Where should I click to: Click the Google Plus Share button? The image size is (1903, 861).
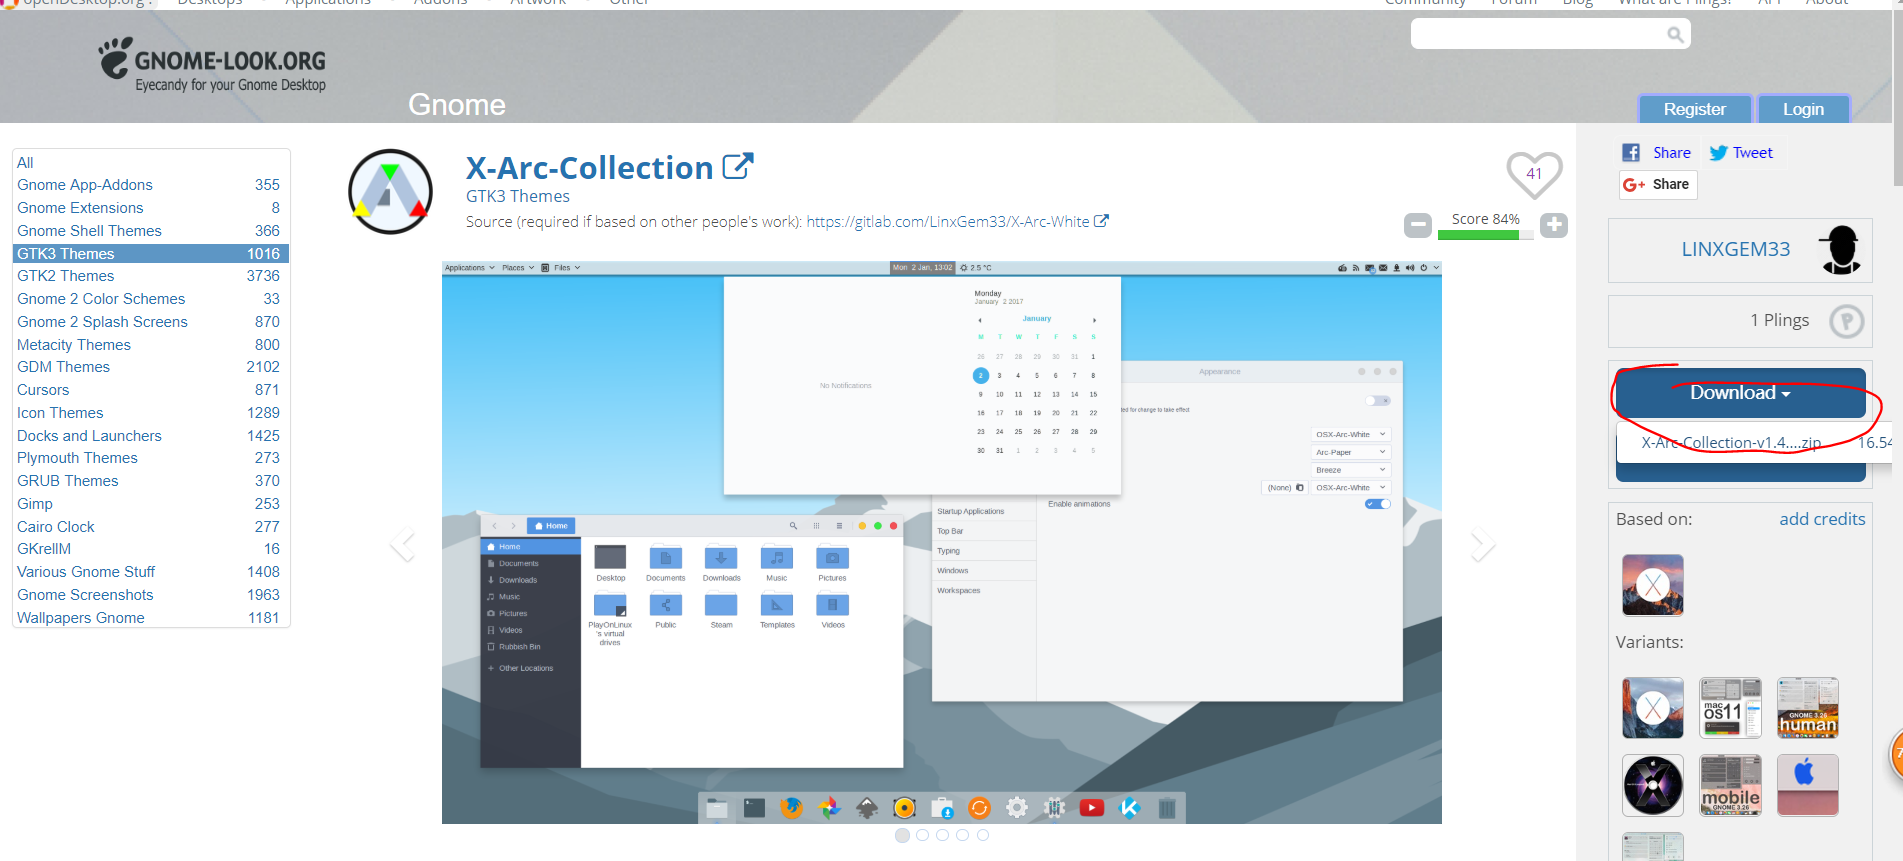[1658, 184]
